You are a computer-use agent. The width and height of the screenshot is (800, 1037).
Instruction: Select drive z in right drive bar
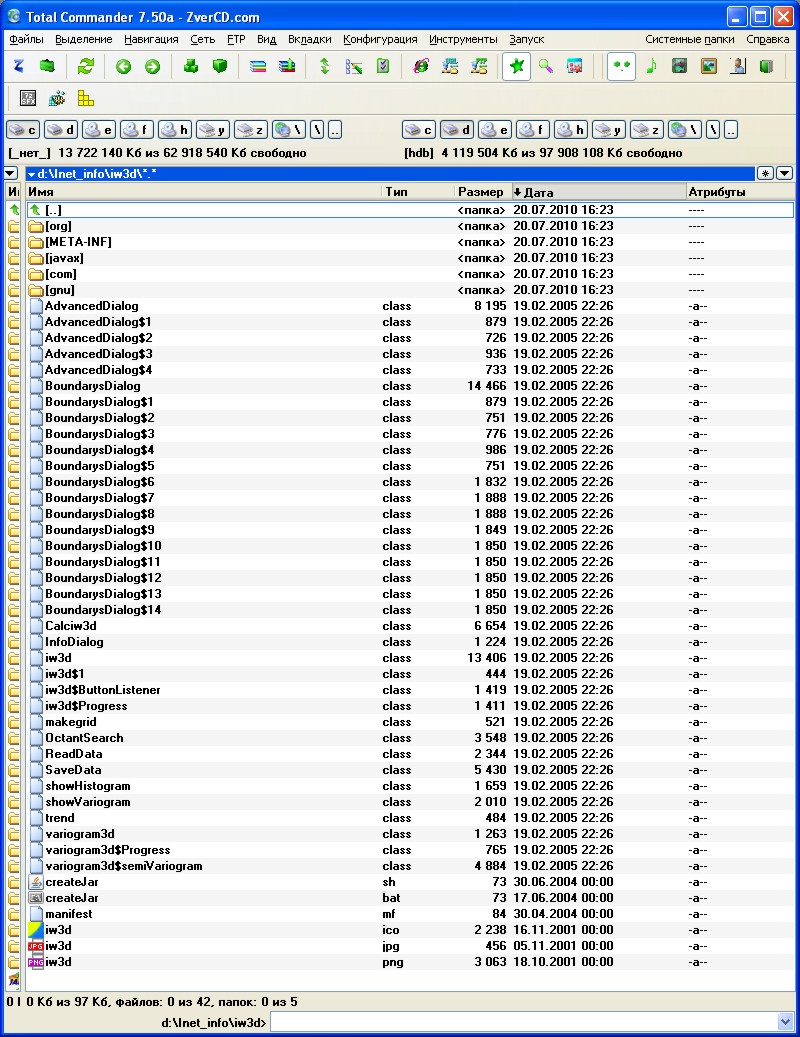click(x=647, y=130)
